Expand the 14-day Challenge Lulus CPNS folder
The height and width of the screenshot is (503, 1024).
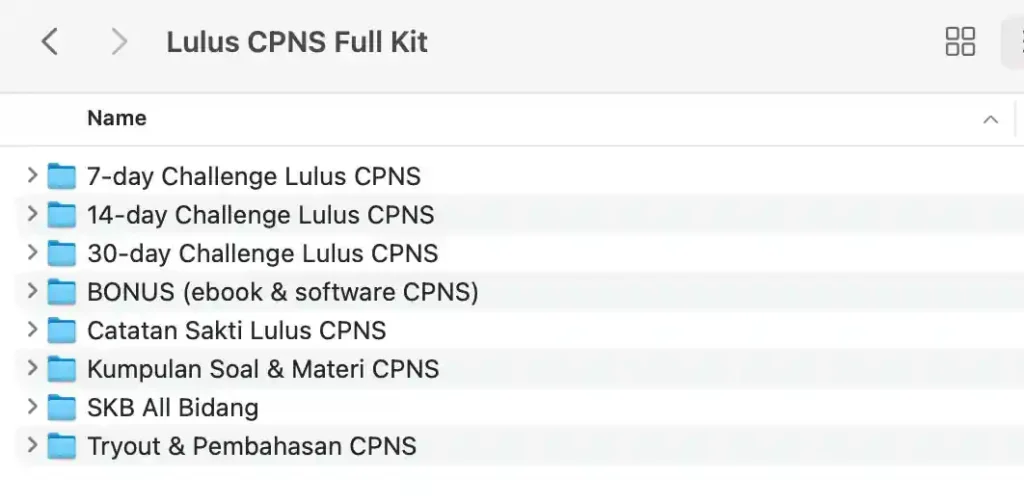[x=32, y=214]
